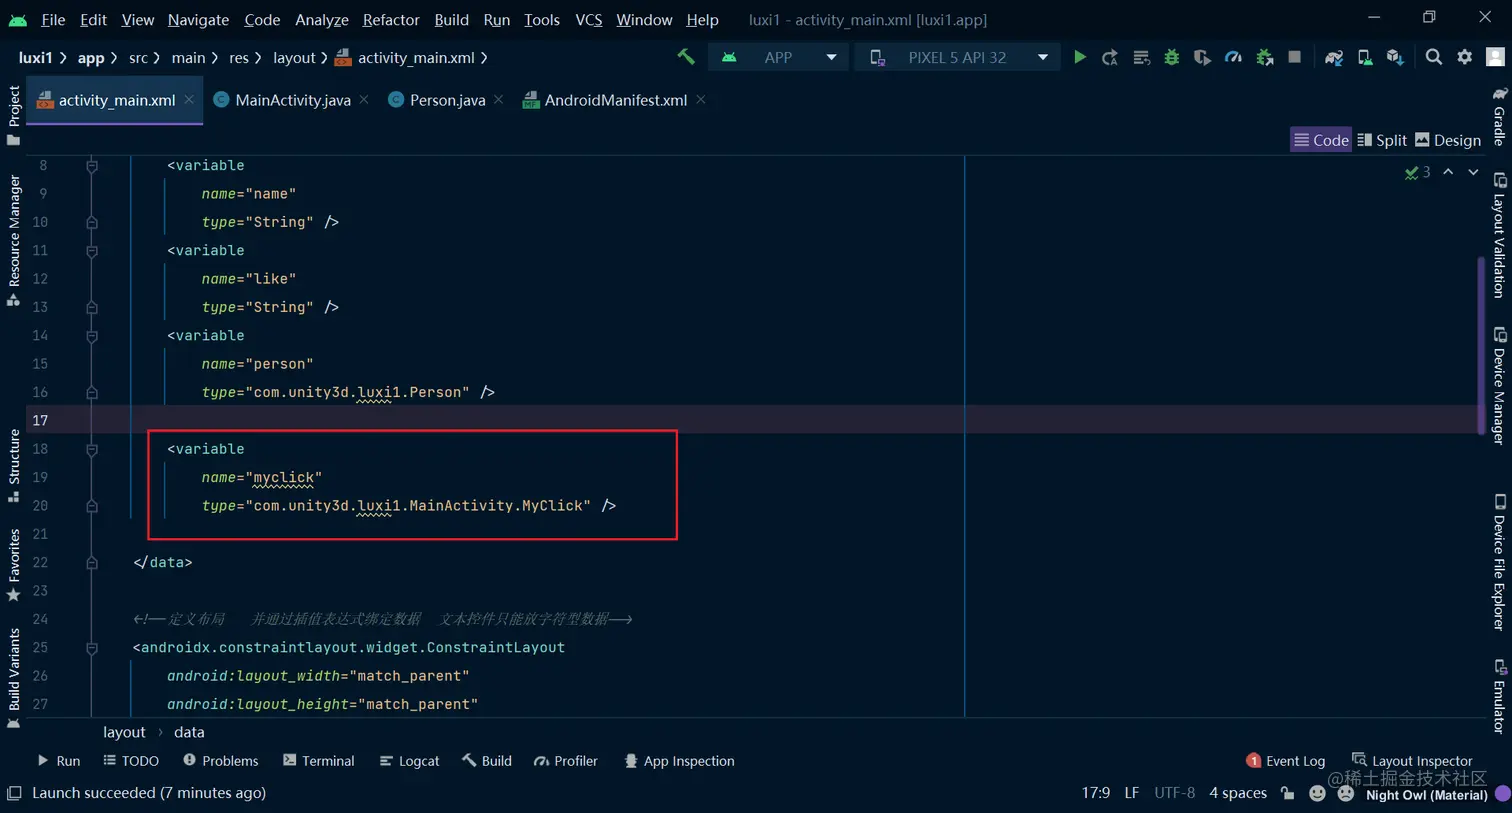Click Search Everywhere magnifier icon
1512x813 pixels.
[x=1434, y=57]
